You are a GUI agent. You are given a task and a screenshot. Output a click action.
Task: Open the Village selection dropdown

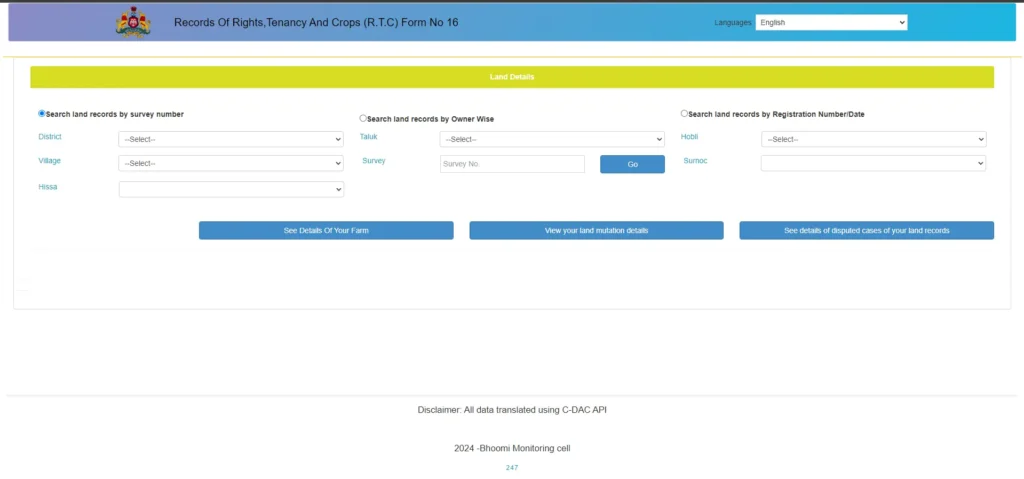click(x=231, y=163)
